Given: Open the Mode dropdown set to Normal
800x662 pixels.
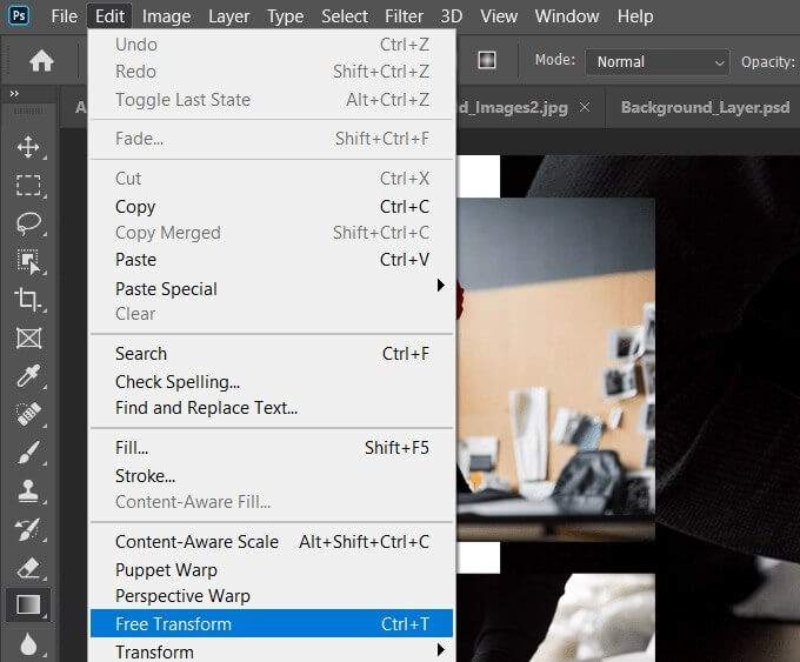Looking at the screenshot, I should click(657, 61).
